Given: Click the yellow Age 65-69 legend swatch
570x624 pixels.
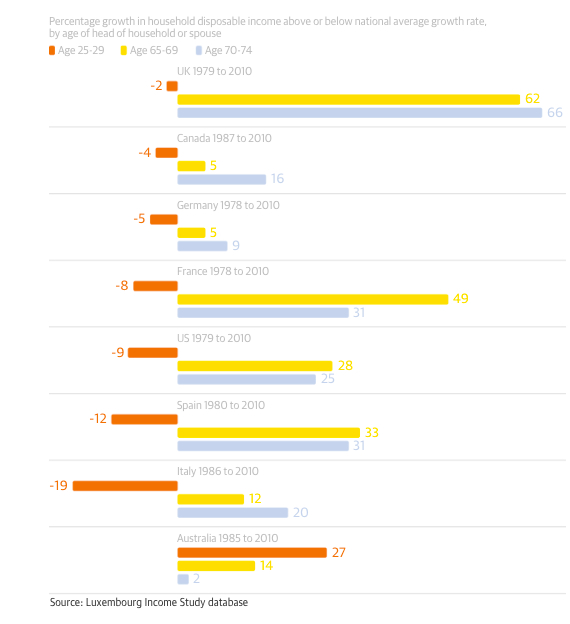Looking at the screenshot, I should point(124,51).
